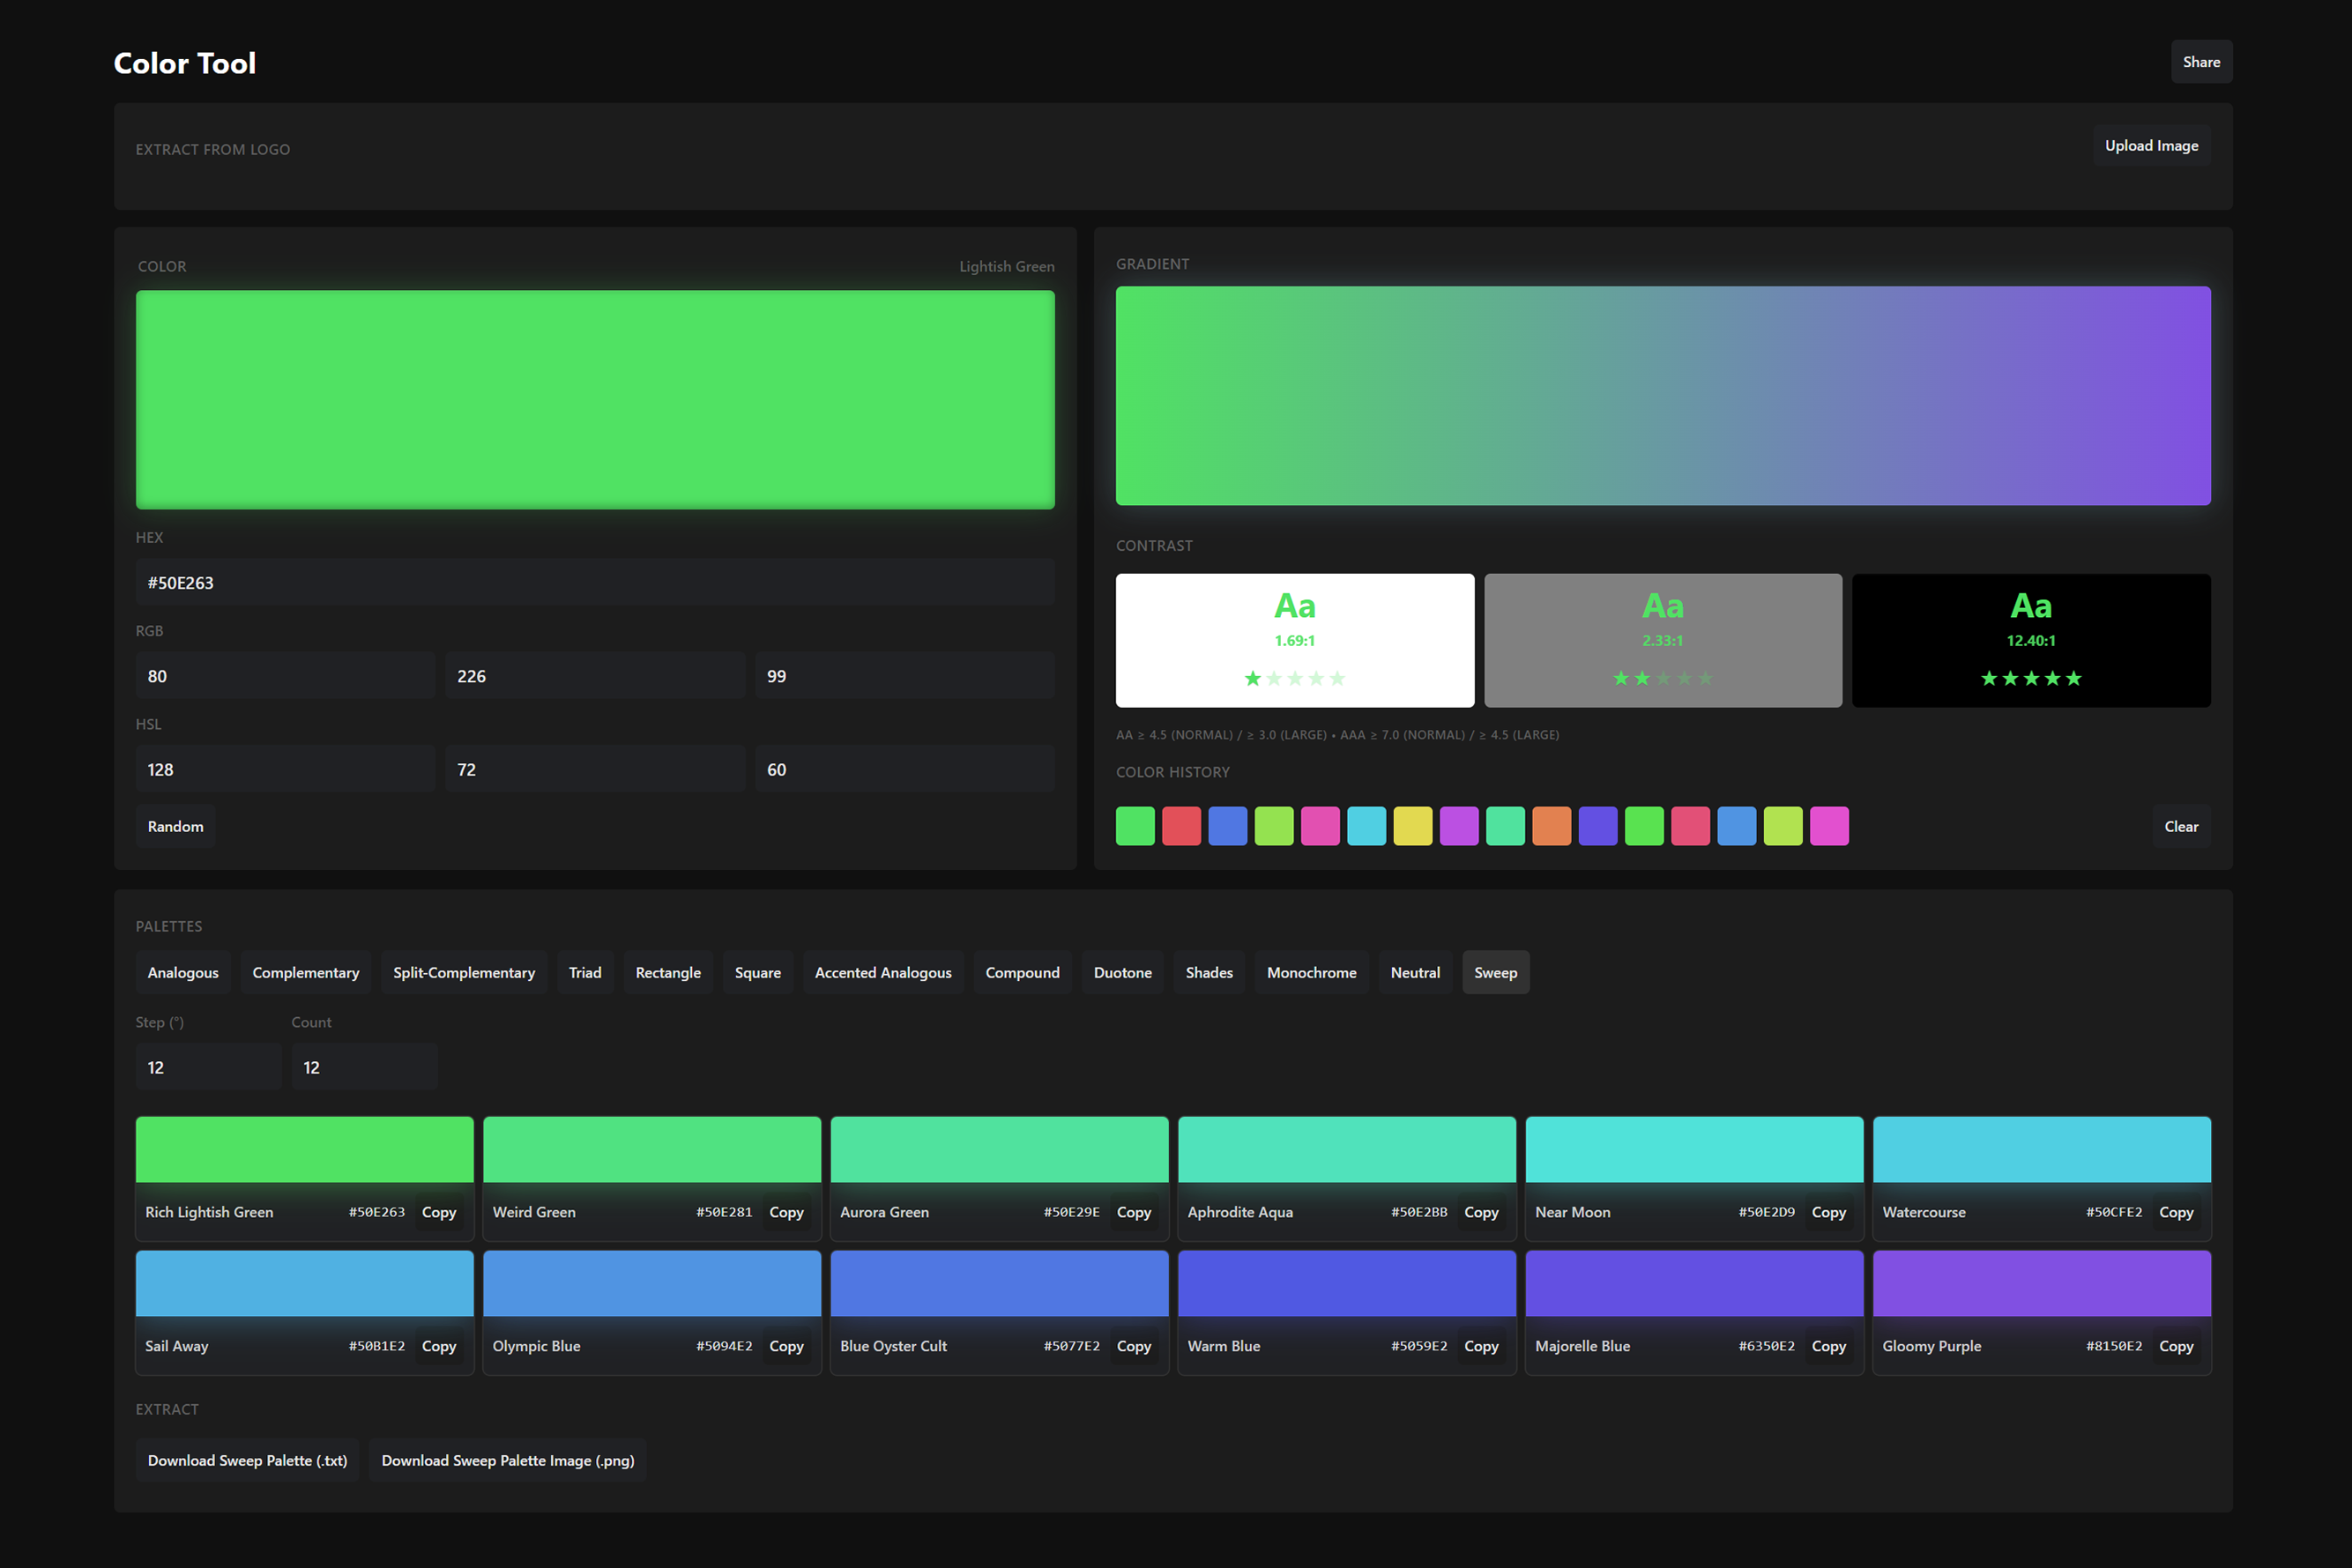Click the Step degrees input field
Image resolution: width=2352 pixels, height=1568 pixels.
(x=208, y=1067)
